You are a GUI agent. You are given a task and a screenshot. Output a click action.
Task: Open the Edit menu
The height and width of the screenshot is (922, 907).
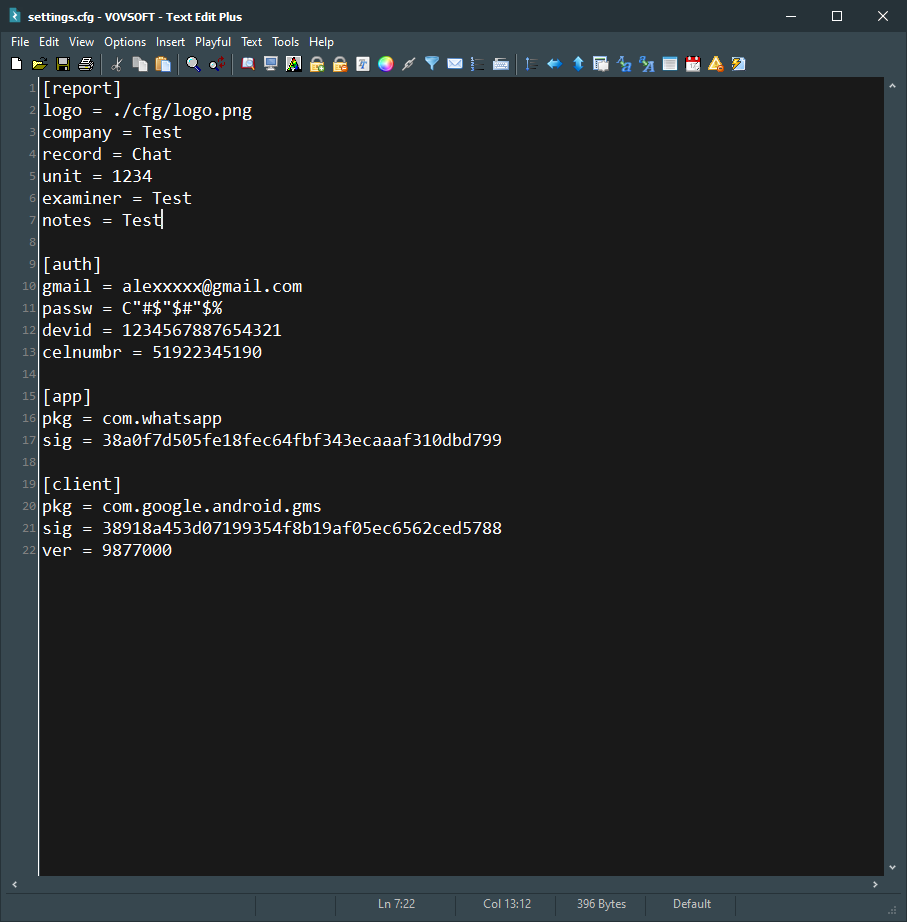point(49,42)
